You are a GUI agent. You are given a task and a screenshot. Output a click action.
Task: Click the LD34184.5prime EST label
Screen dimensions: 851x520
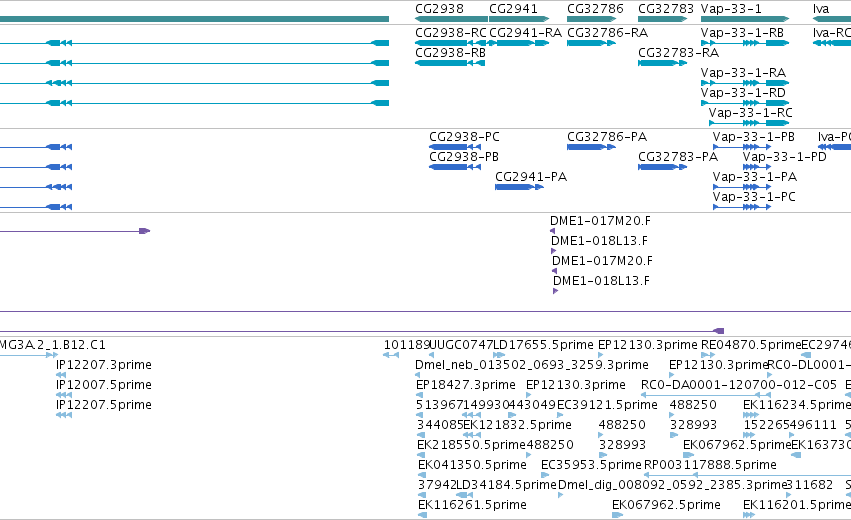506,485
